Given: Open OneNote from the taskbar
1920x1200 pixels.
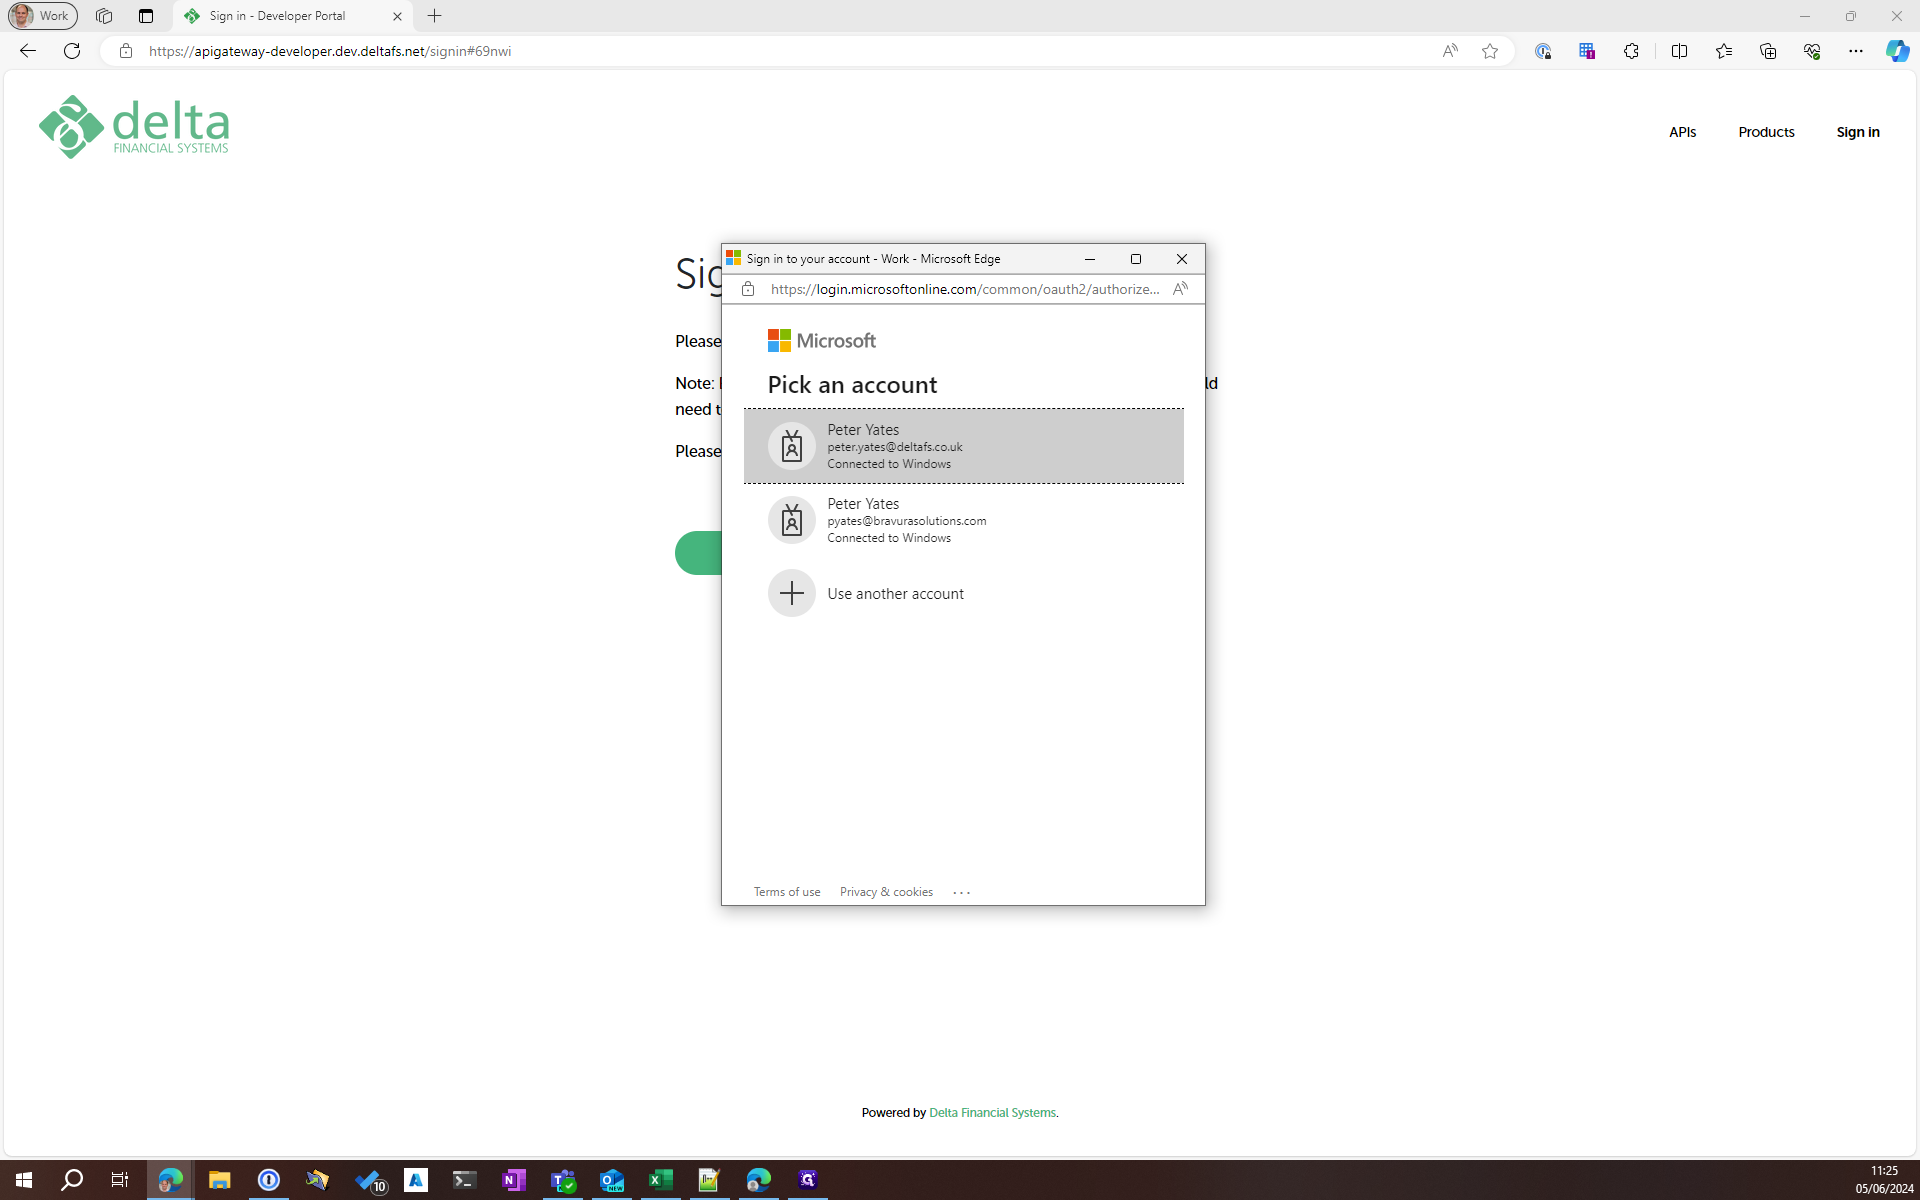Looking at the screenshot, I should coord(513,1180).
